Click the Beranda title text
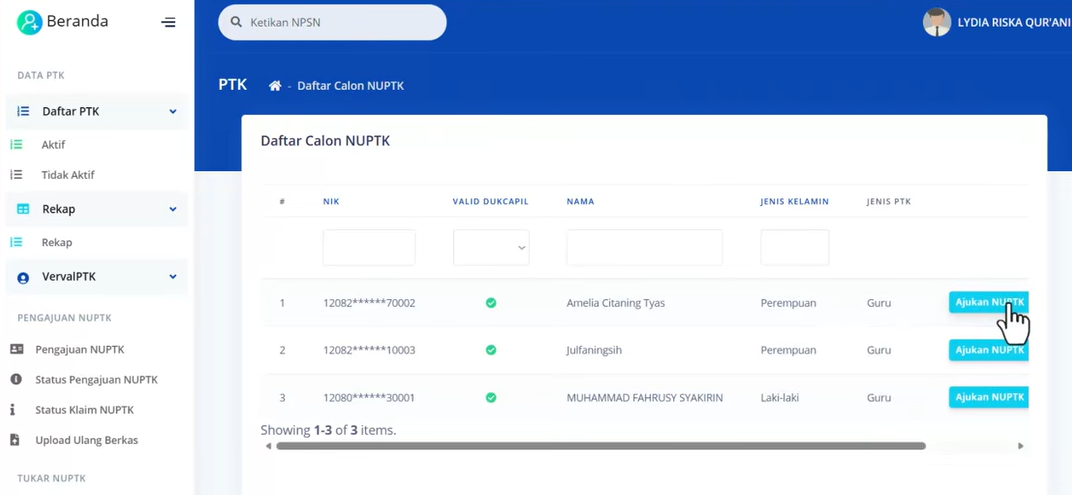 (77, 21)
